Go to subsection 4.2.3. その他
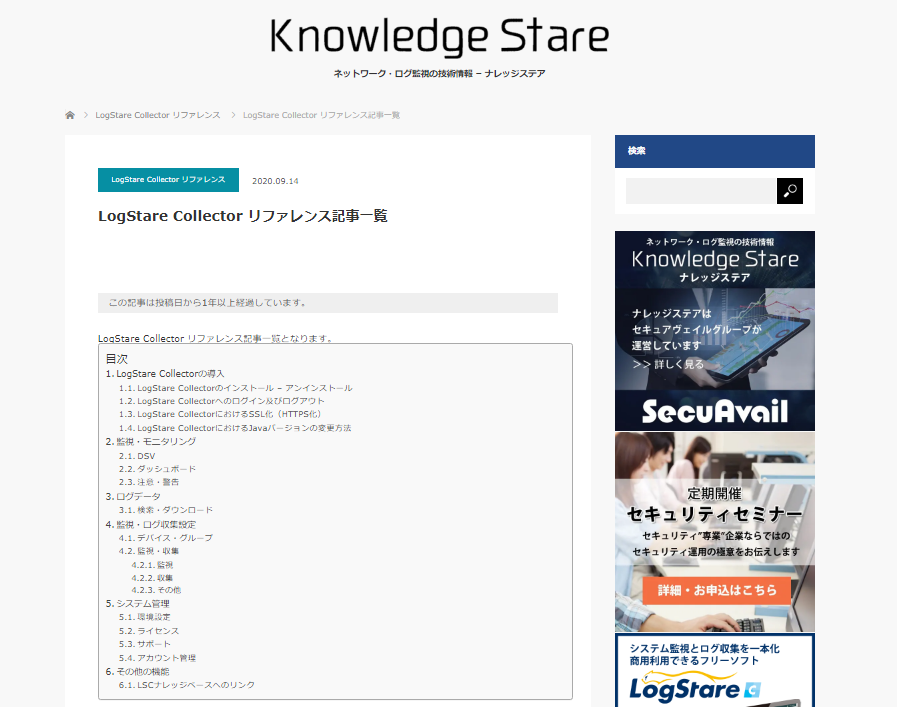Screen dimensions: 897x707 point(156,590)
